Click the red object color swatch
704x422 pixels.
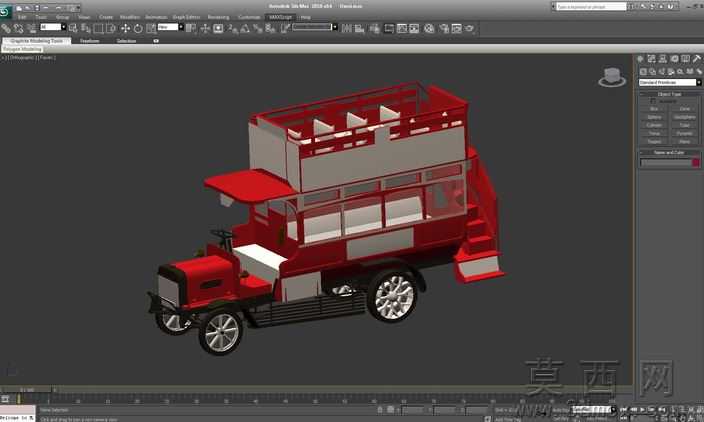695,163
